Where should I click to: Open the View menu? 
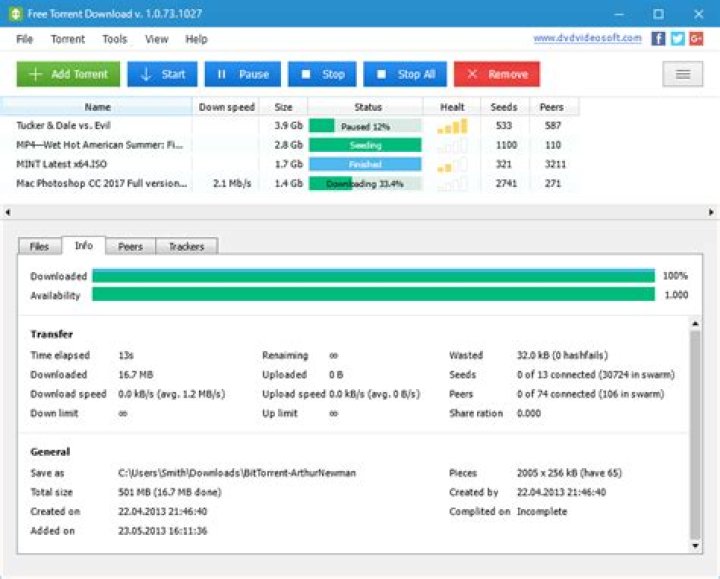(157, 39)
